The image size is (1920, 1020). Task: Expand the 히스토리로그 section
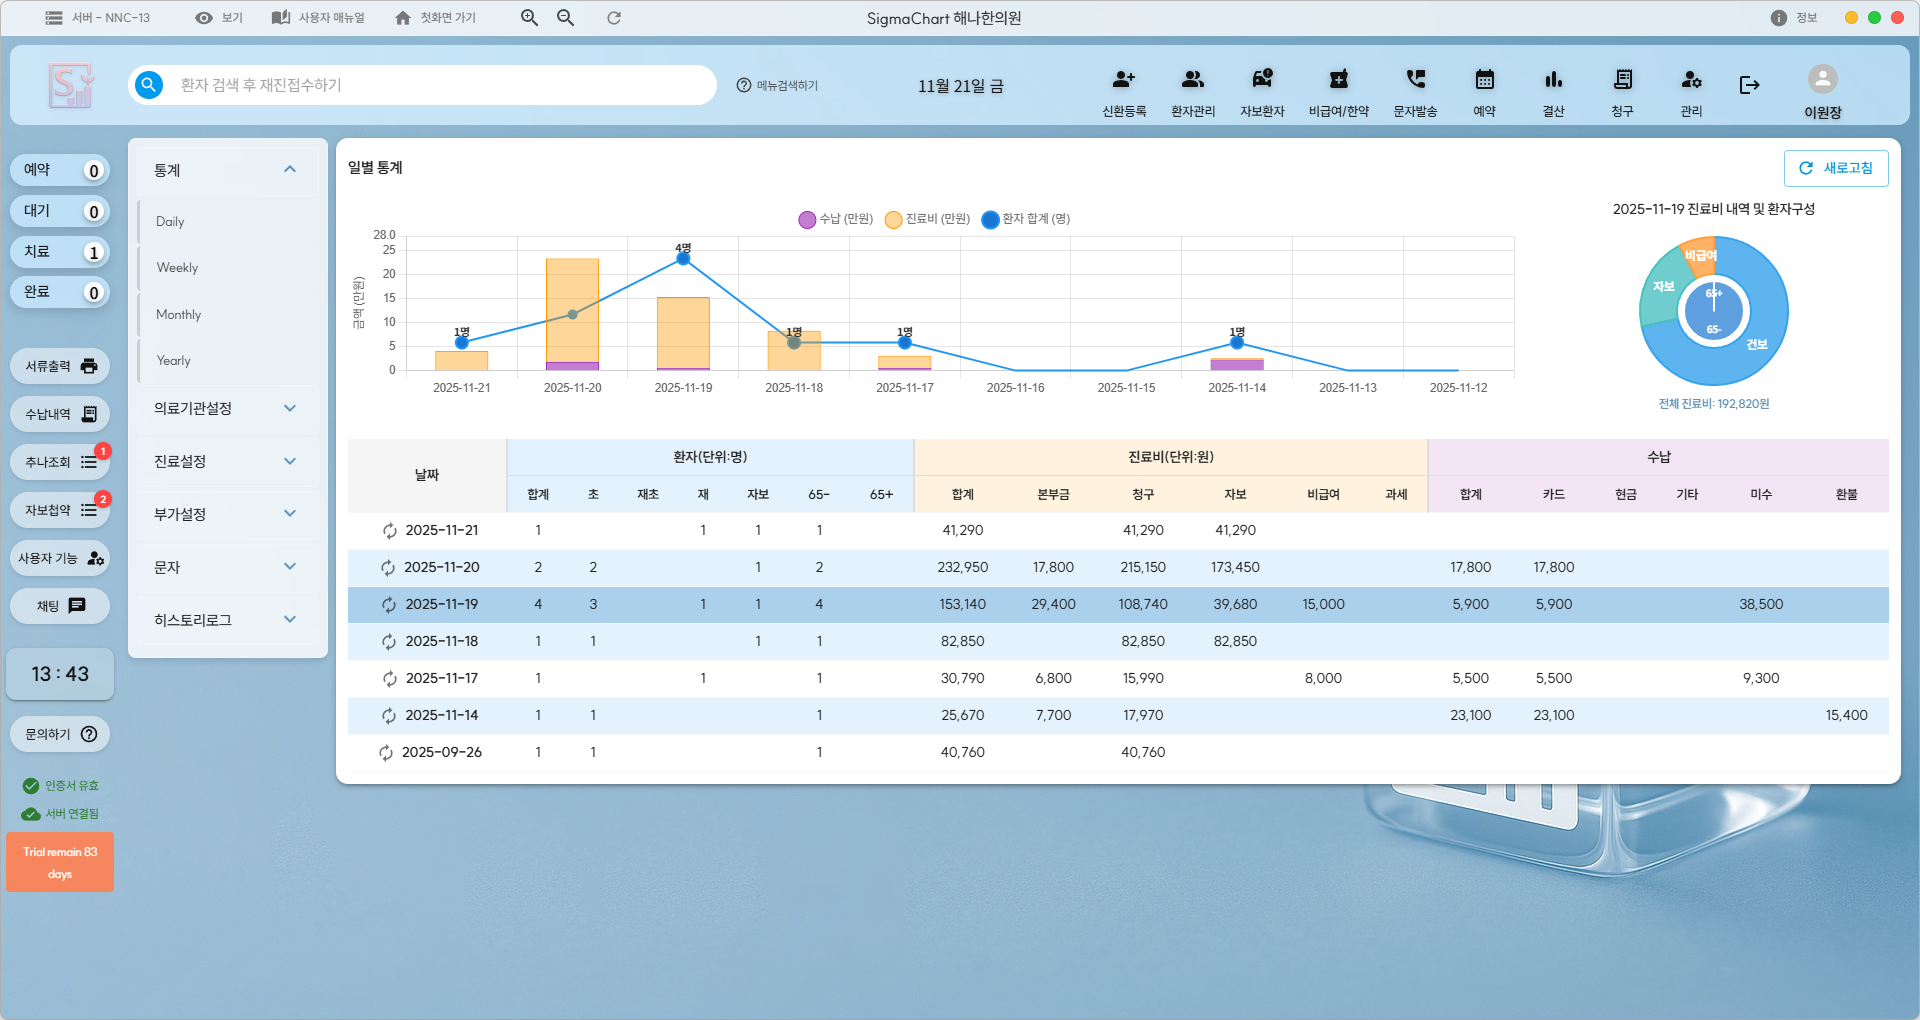(x=289, y=620)
